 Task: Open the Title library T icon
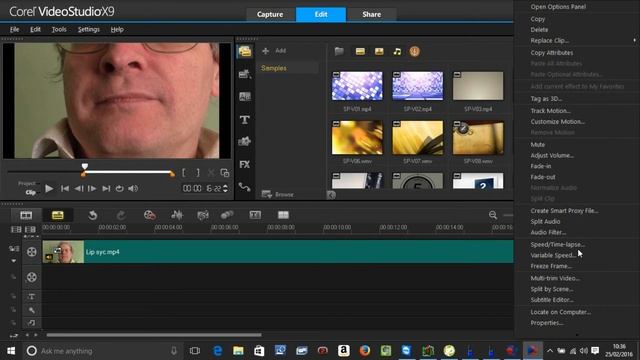[x=244, y=120]
